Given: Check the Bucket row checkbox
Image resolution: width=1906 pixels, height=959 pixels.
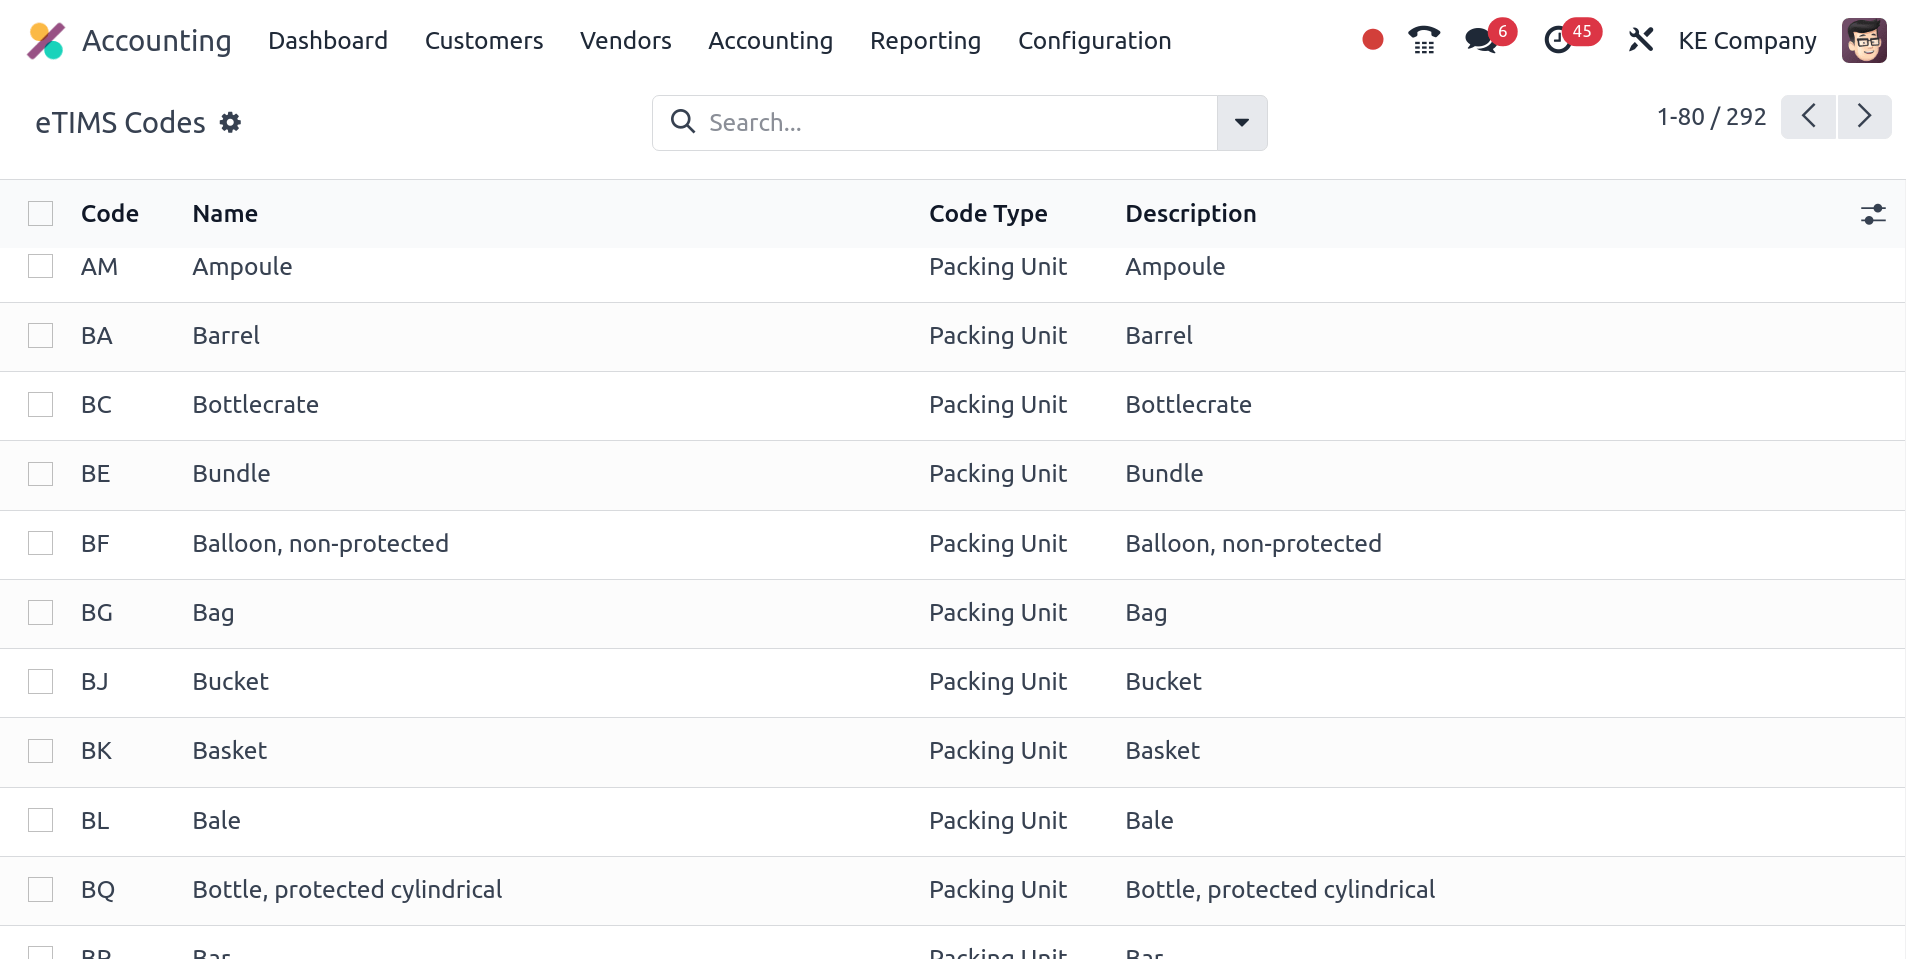Looking at the screenshot, I should [41, 682].
